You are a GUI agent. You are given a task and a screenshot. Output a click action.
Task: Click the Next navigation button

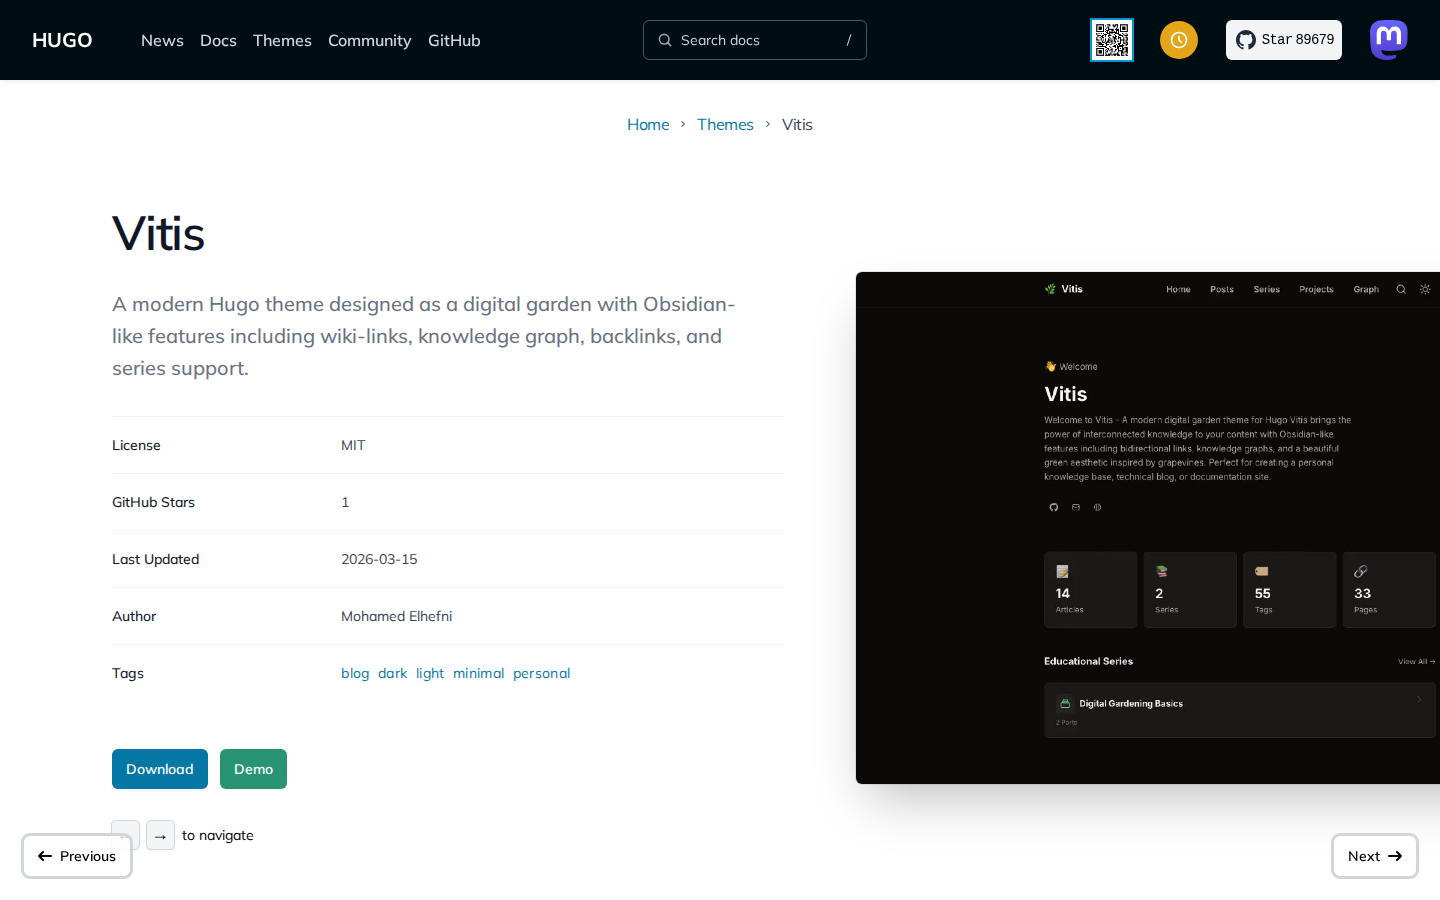1375,856
